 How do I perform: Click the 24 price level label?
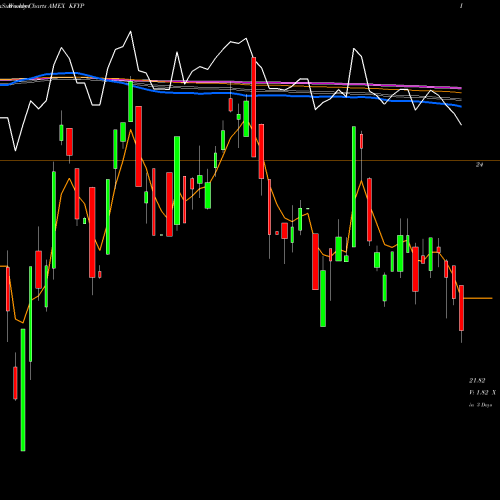479,164
